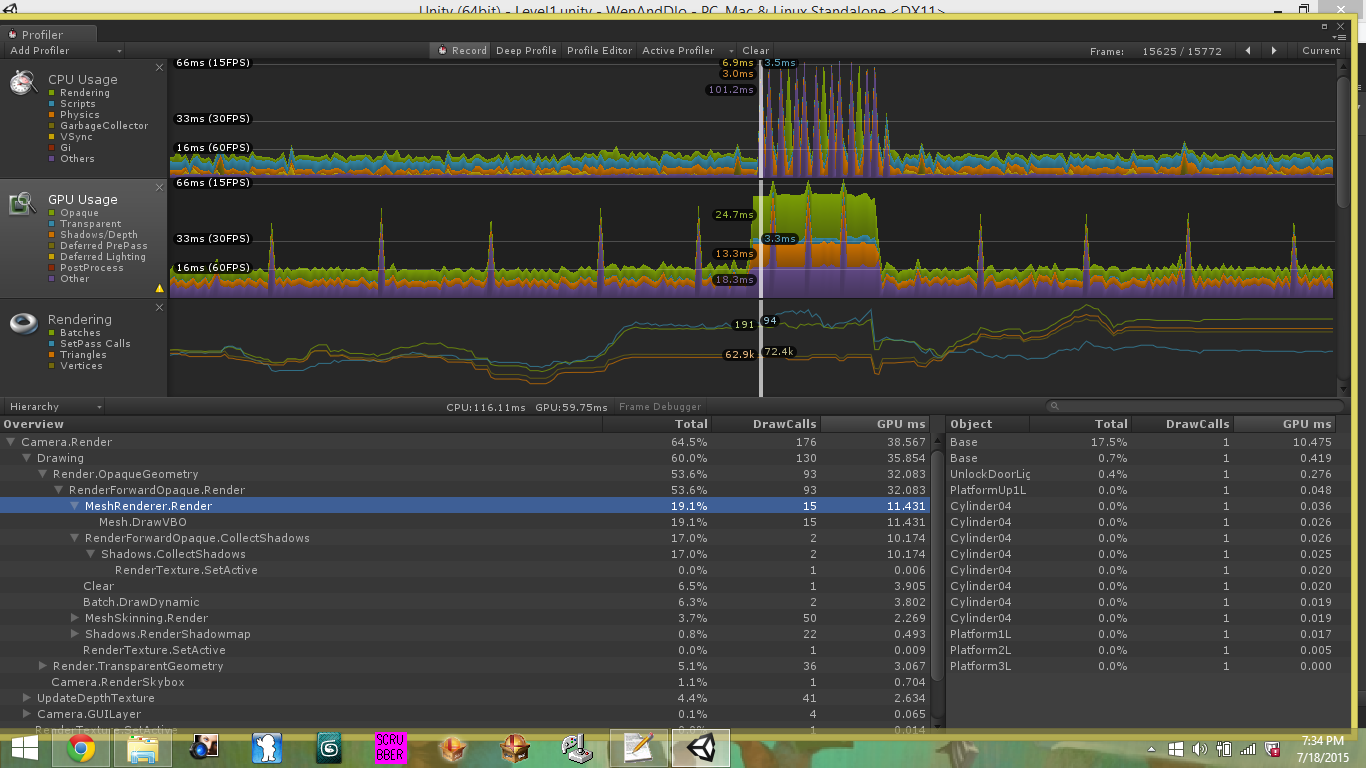
Task: Toggle the Opaque series in GPU Usage
Action: [74, 213]
